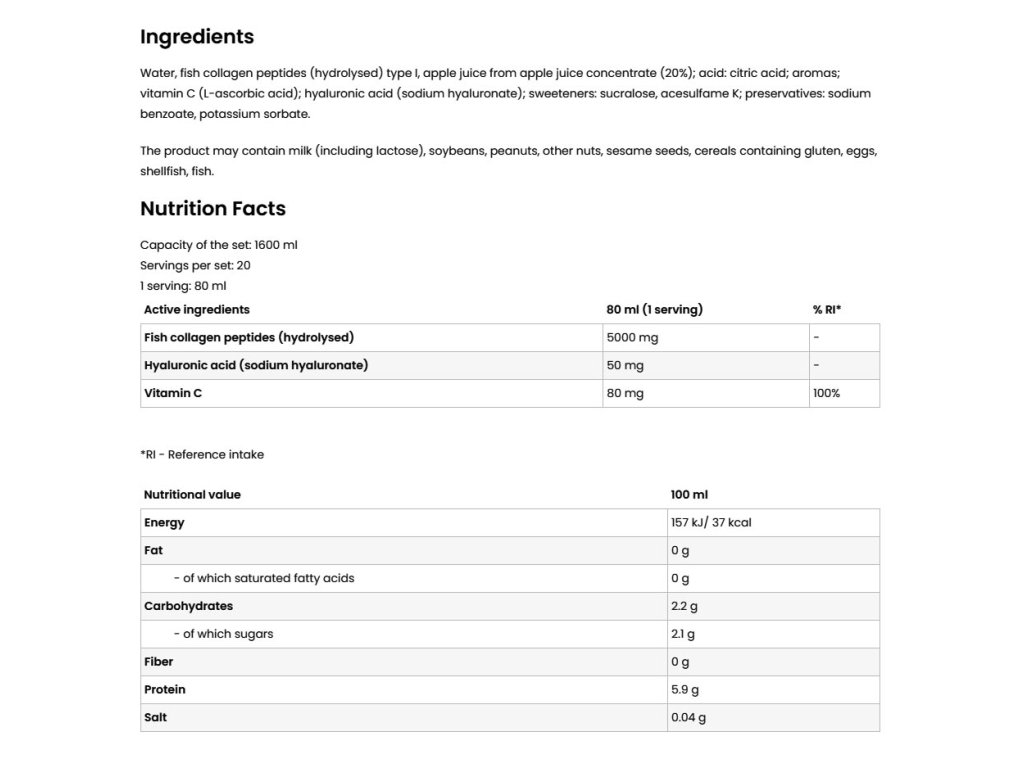Select the Hyaluronic acid row label

point(256,366)
